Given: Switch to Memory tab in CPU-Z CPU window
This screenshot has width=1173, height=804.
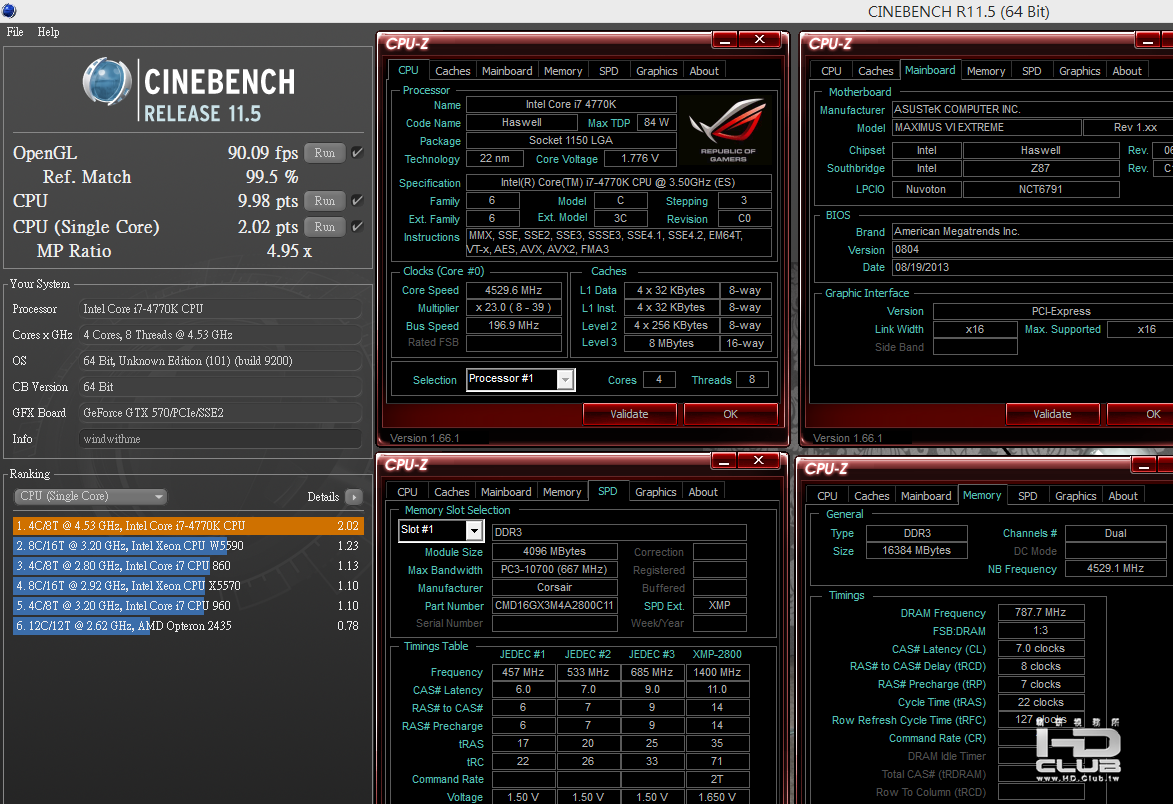Looking at the screenshot, I should (563, 71).
